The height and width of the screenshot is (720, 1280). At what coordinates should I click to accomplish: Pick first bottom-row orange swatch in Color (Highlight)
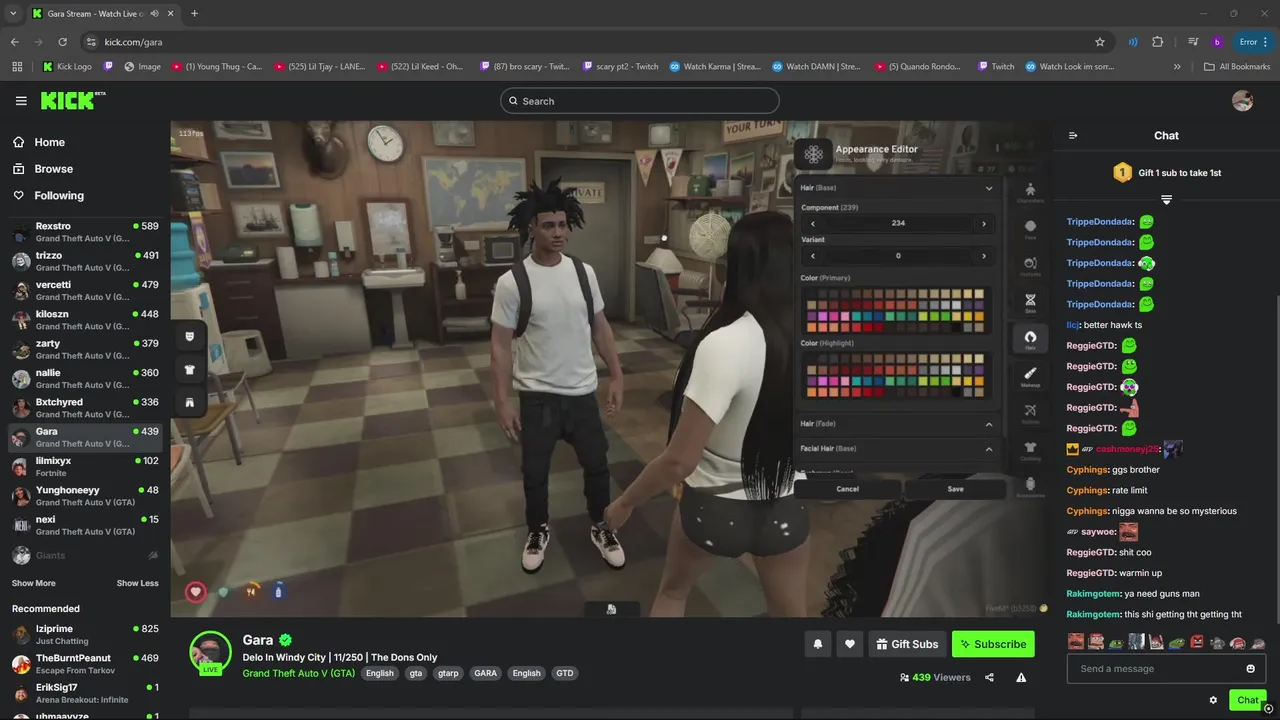coord(812,391)
